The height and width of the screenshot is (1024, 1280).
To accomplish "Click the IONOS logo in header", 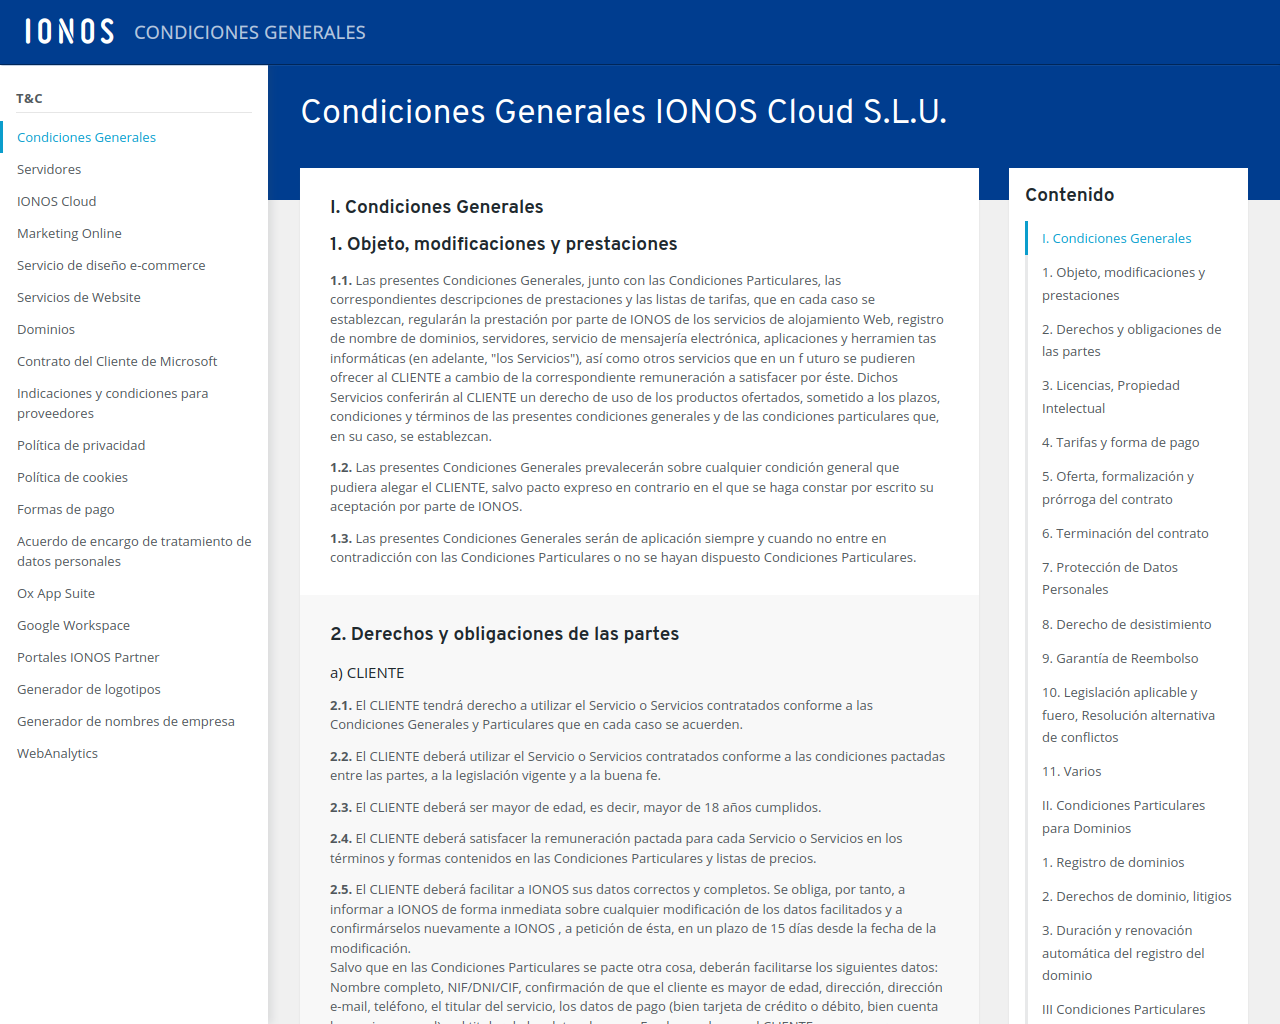I will (x=69, y=32).
